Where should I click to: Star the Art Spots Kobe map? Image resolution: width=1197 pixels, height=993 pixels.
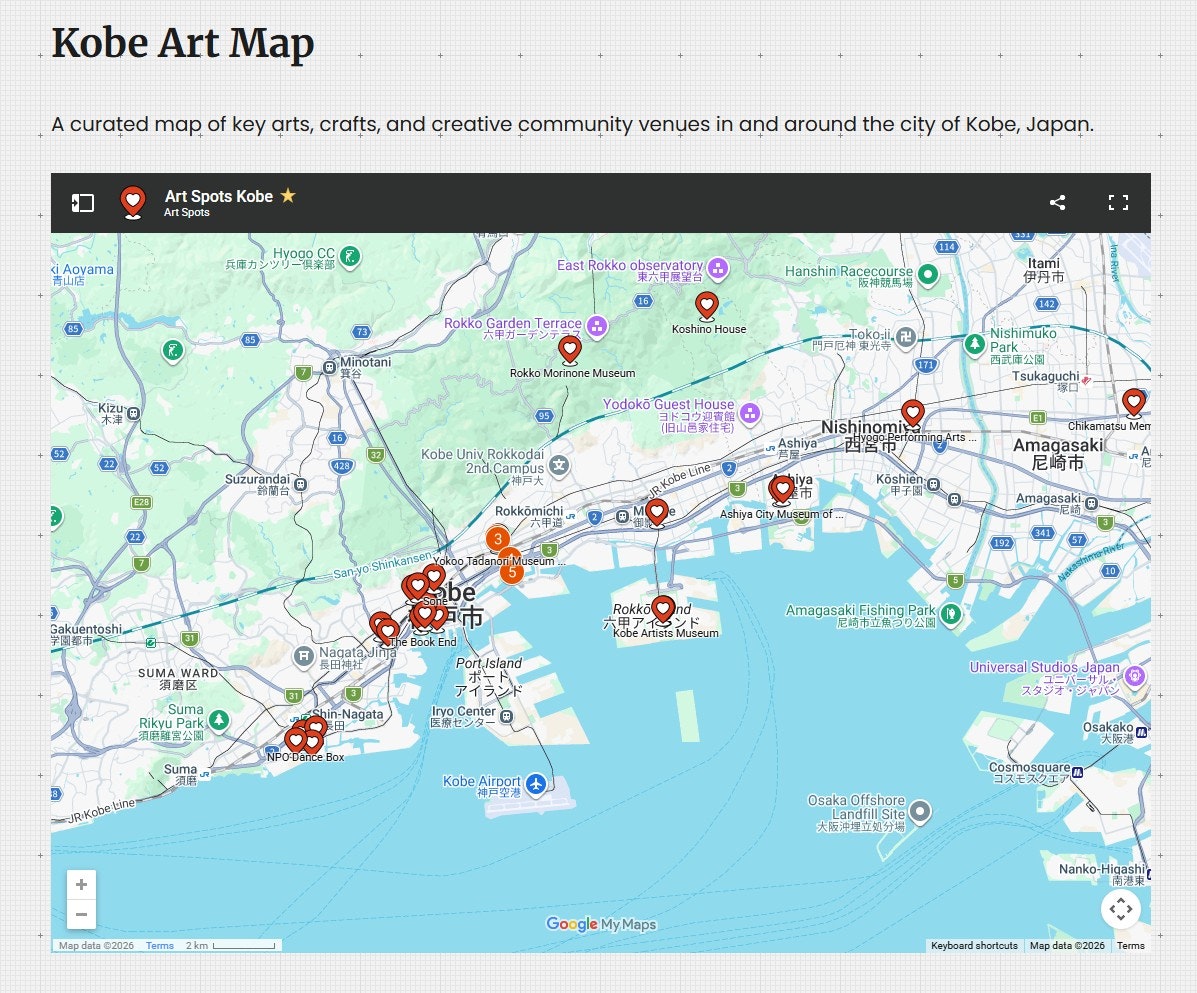pos(288,196)
